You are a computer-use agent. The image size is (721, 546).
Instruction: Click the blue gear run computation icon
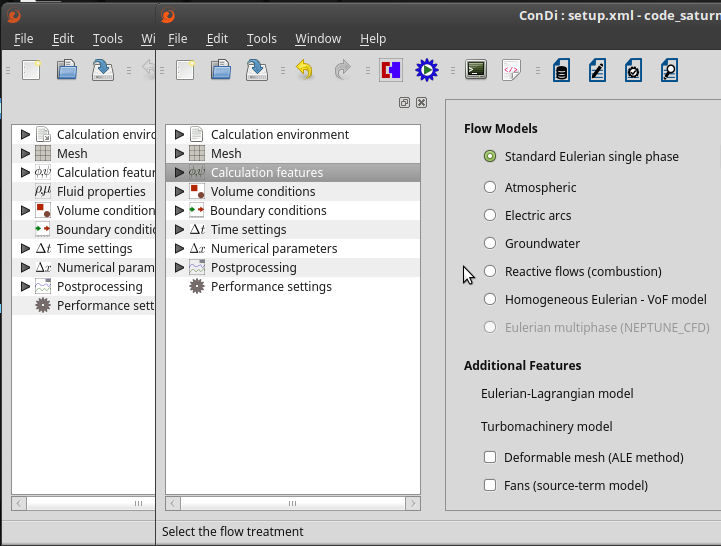[427, 70]
